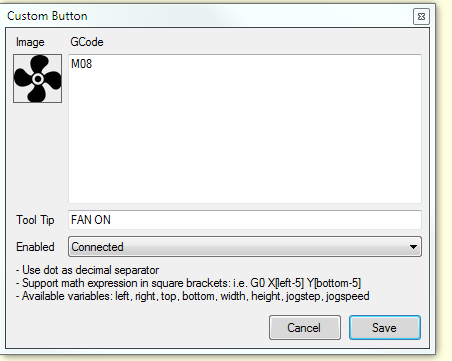
Task: Save the custom button
Action: pyautogui.click(x=385, y=328)
